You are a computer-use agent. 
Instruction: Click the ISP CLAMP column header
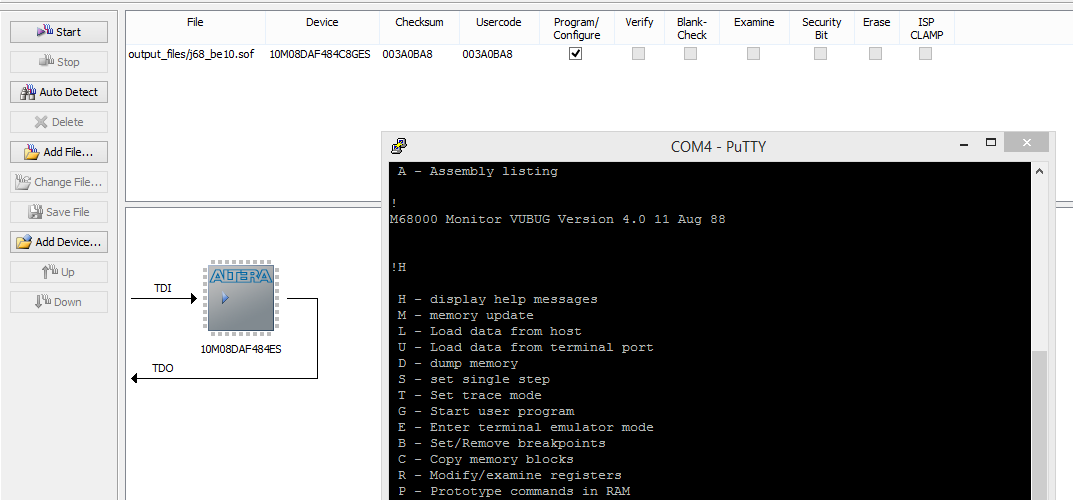[927, 28]
